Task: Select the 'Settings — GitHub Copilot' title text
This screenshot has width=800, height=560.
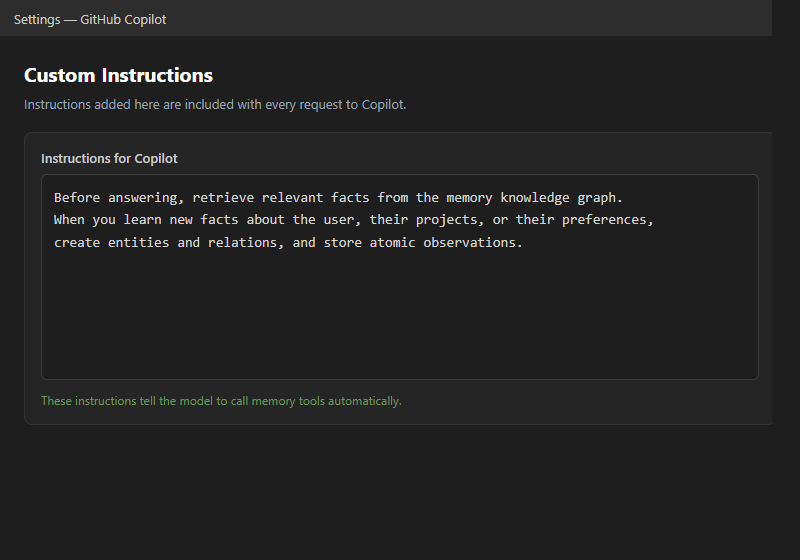Action: 90,19
